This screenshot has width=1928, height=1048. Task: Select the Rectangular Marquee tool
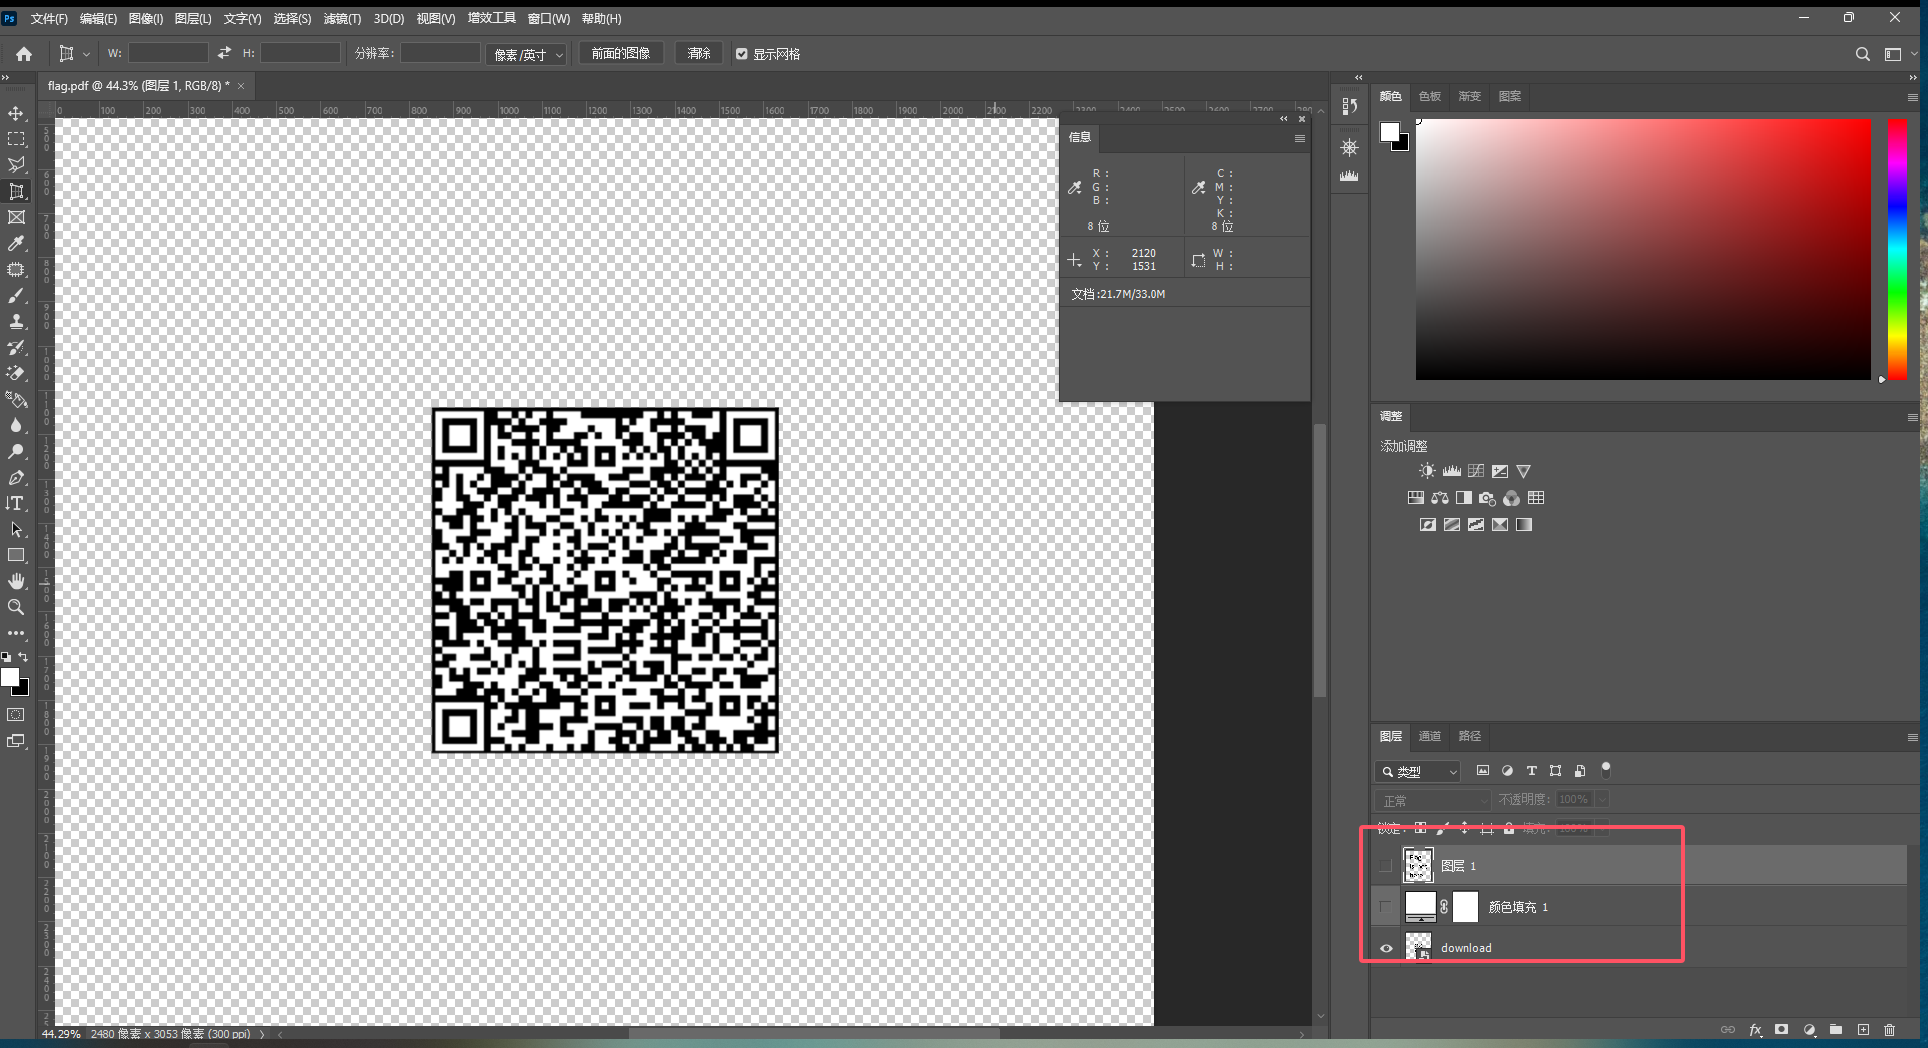(x=16, y=139)
